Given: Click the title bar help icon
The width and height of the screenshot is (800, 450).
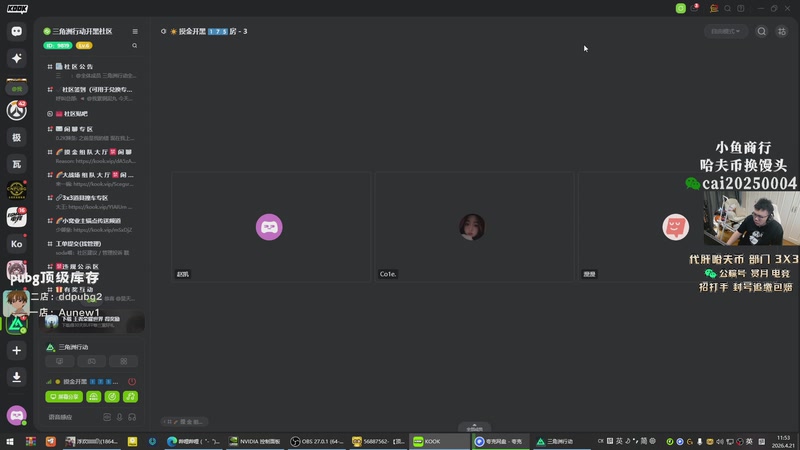Looking at the screenshot, I should pyautogui.click(x=741, y=8).
